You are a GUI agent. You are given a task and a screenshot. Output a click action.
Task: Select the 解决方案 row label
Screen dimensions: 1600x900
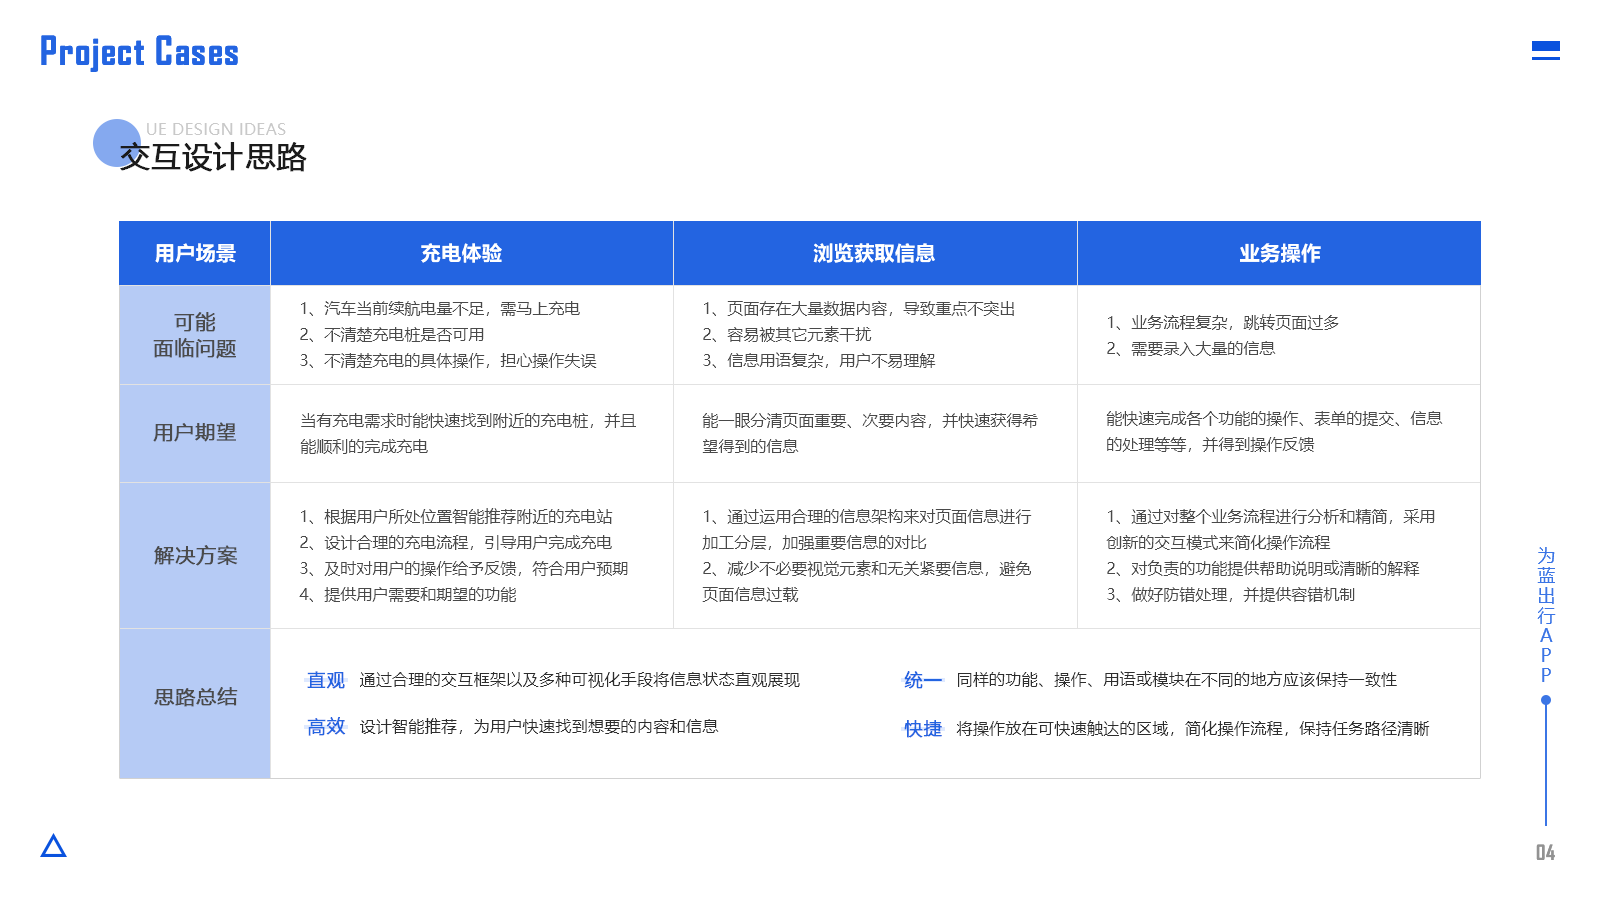[195, 555]
